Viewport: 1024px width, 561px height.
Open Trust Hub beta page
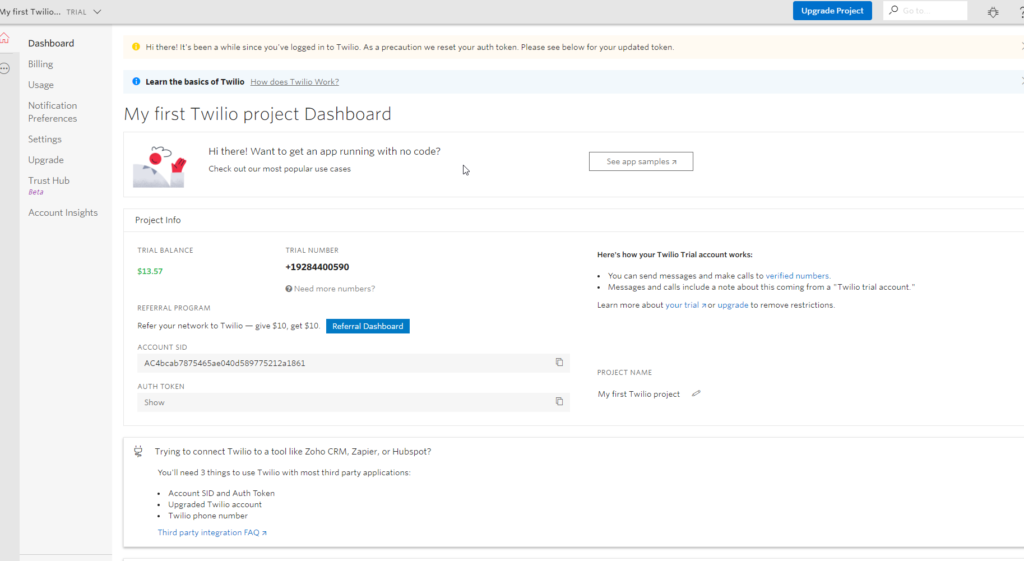click(x=48, y=181)
